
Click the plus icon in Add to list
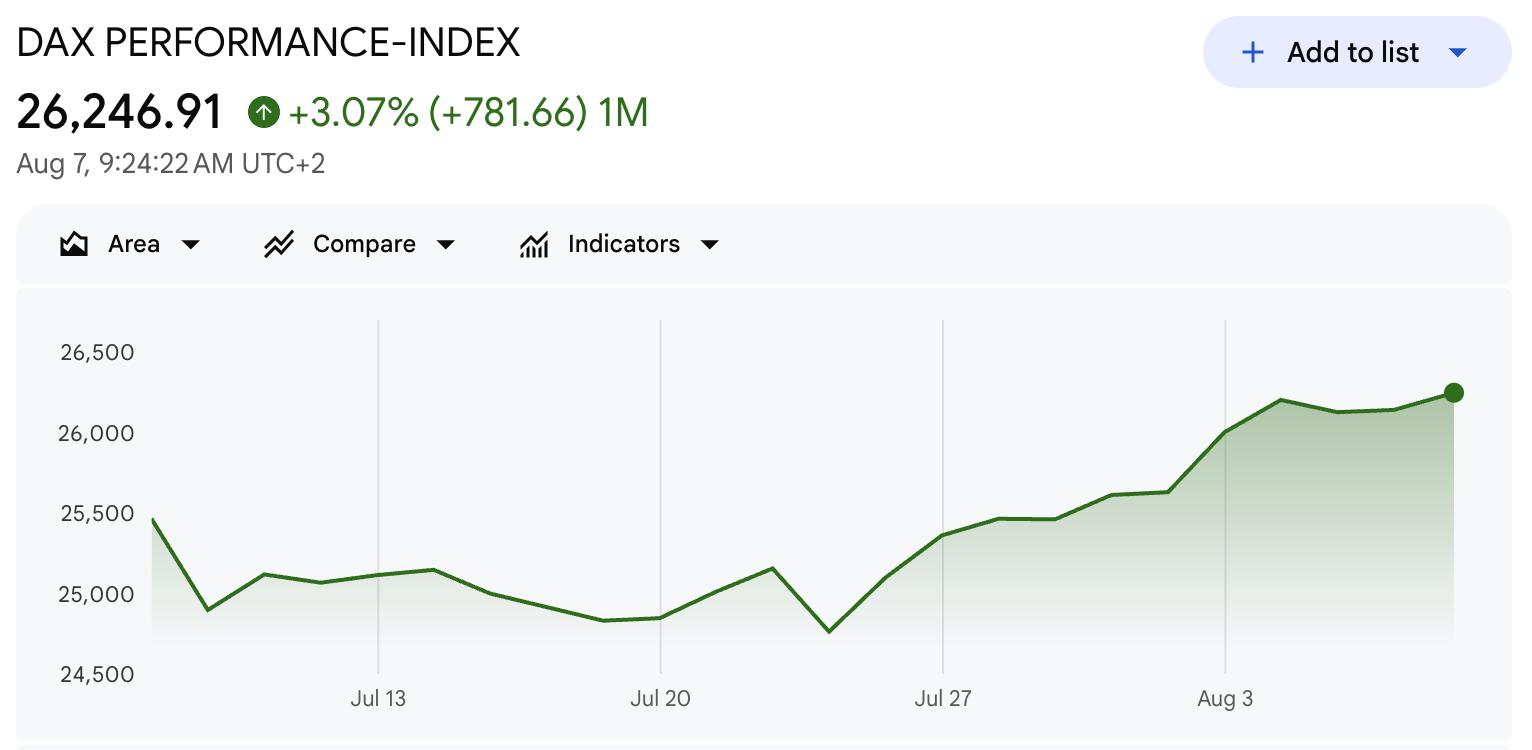coord(1252,53)
